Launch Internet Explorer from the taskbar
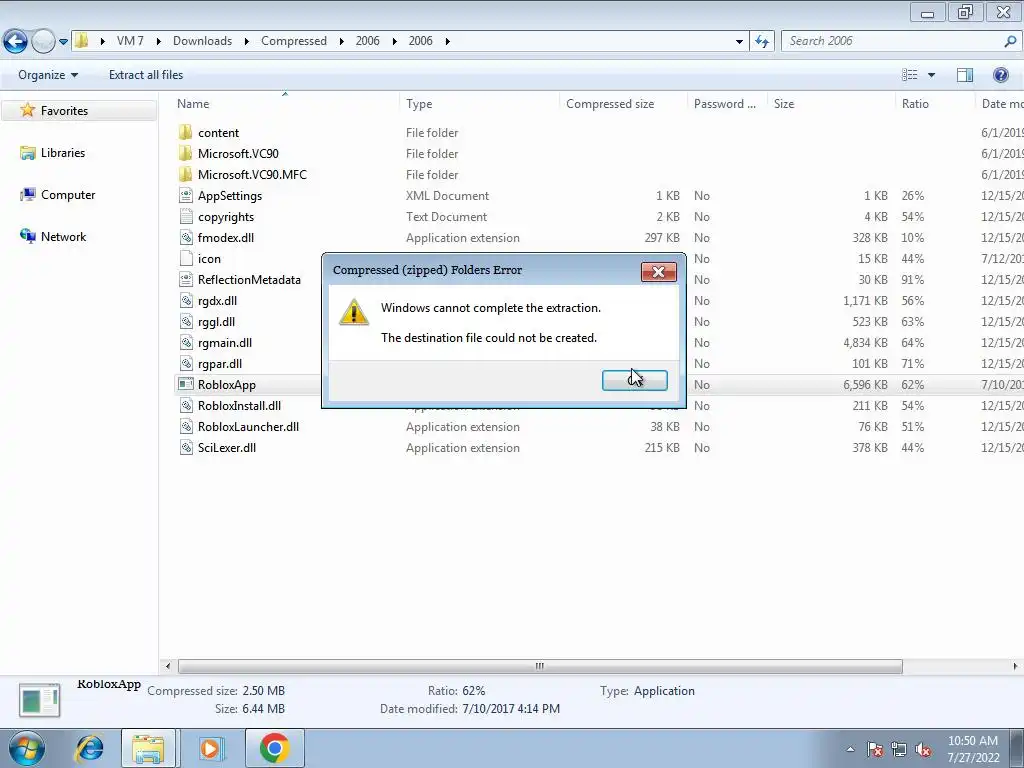1024x768 pixels. (89, 748)
